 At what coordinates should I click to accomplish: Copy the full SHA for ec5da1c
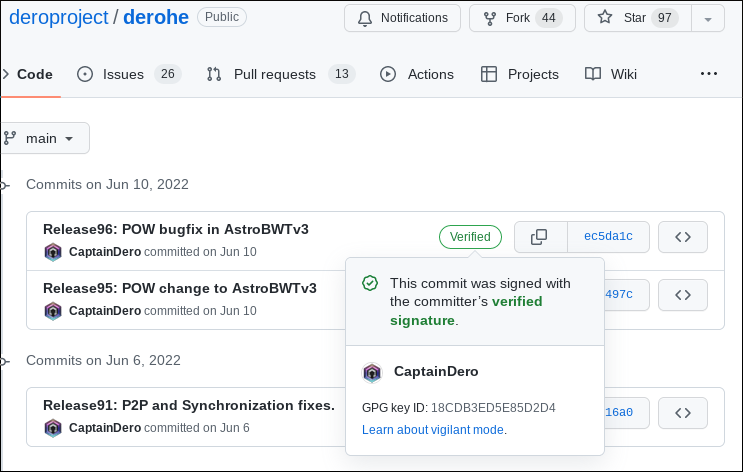pos(541,236)
